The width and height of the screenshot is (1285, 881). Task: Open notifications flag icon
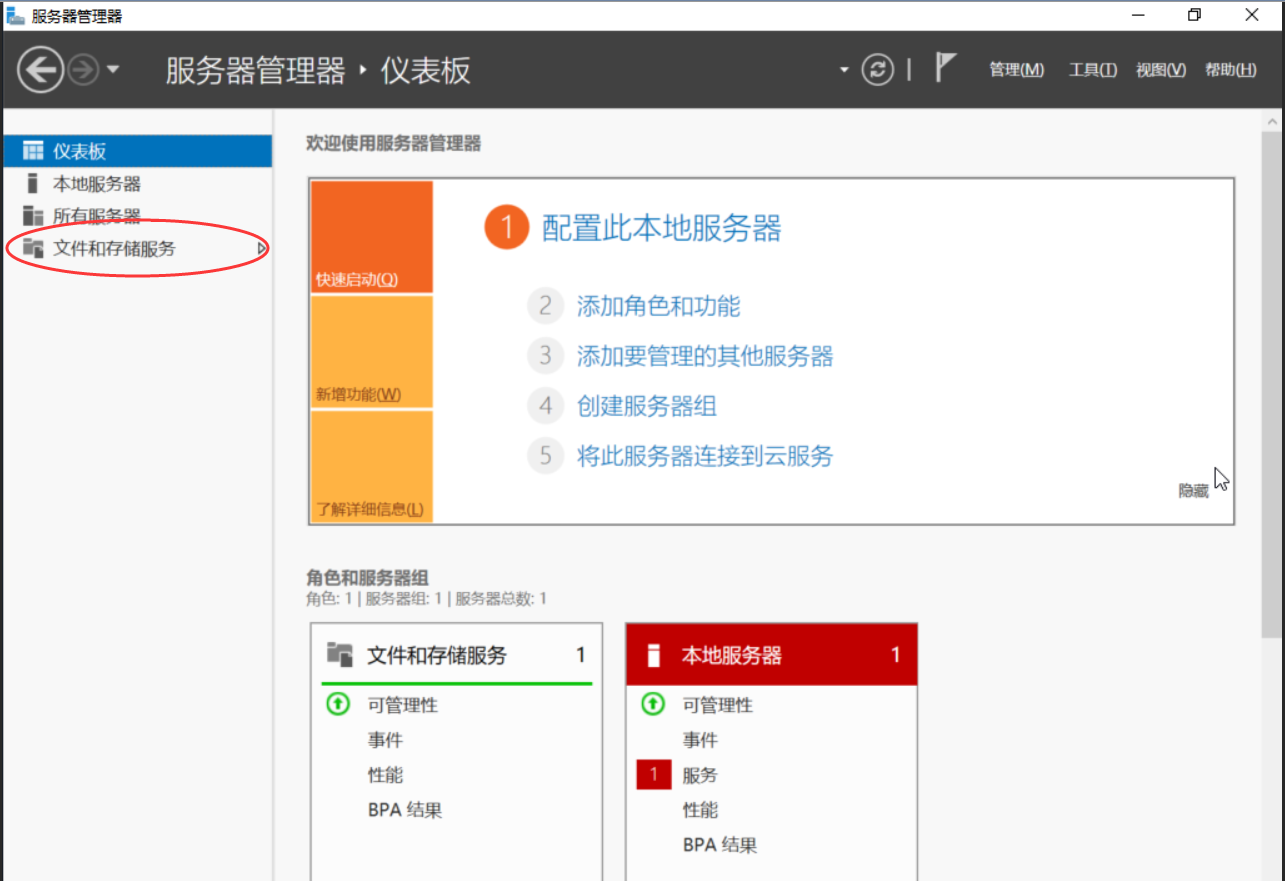click(945, 67)
